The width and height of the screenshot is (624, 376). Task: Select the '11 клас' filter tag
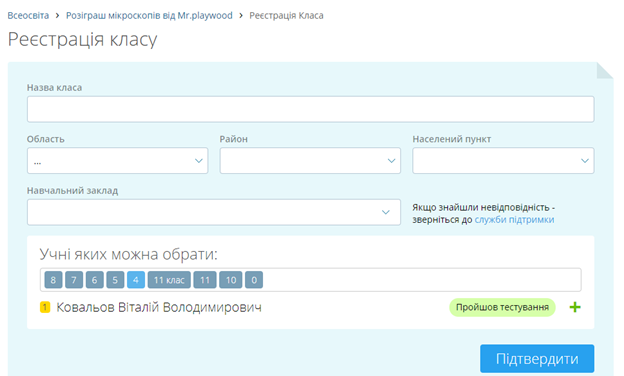(169, 280)
